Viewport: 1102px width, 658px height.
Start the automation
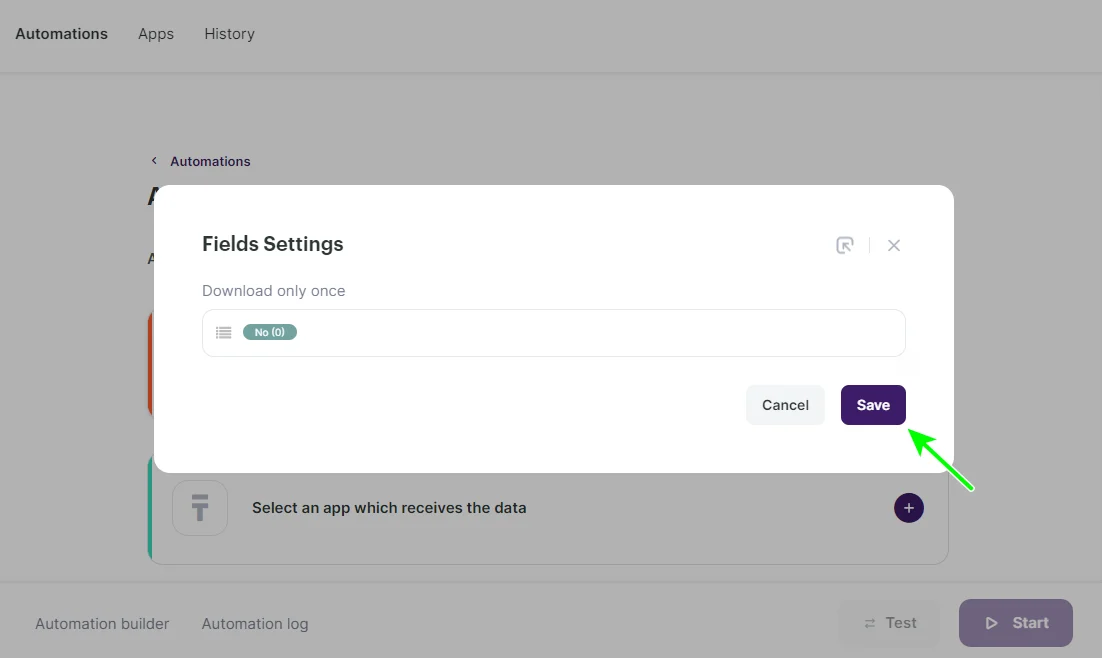click(x=1015, y=623)
